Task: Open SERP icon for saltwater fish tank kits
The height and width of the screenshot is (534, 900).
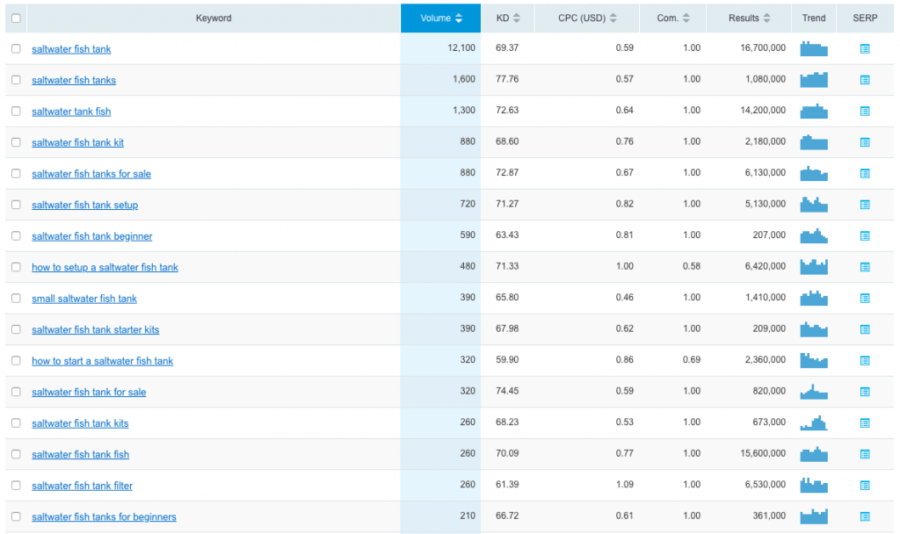Action: point(864,423)
